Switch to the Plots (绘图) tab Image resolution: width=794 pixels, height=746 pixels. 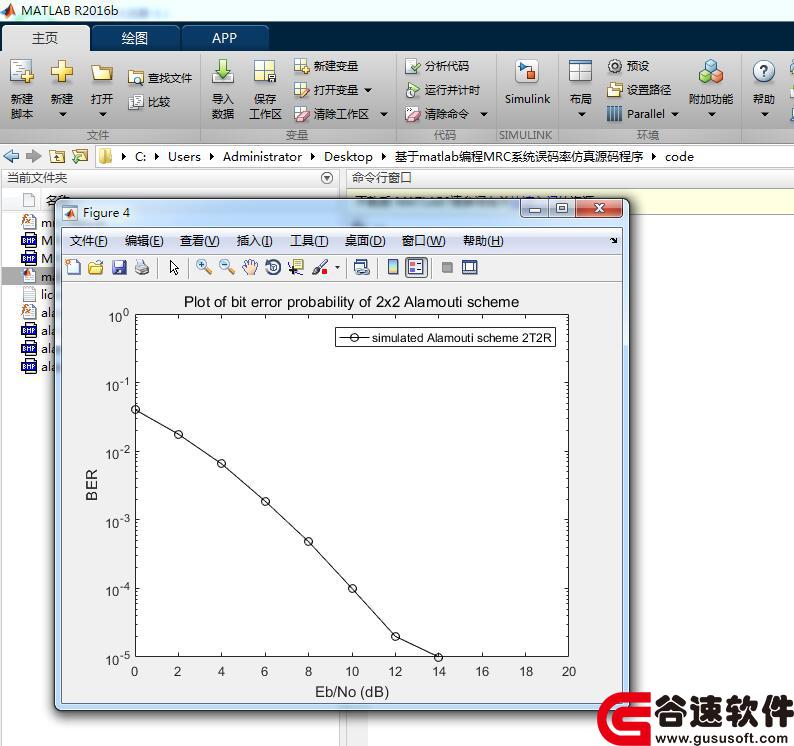click(135, 38)
